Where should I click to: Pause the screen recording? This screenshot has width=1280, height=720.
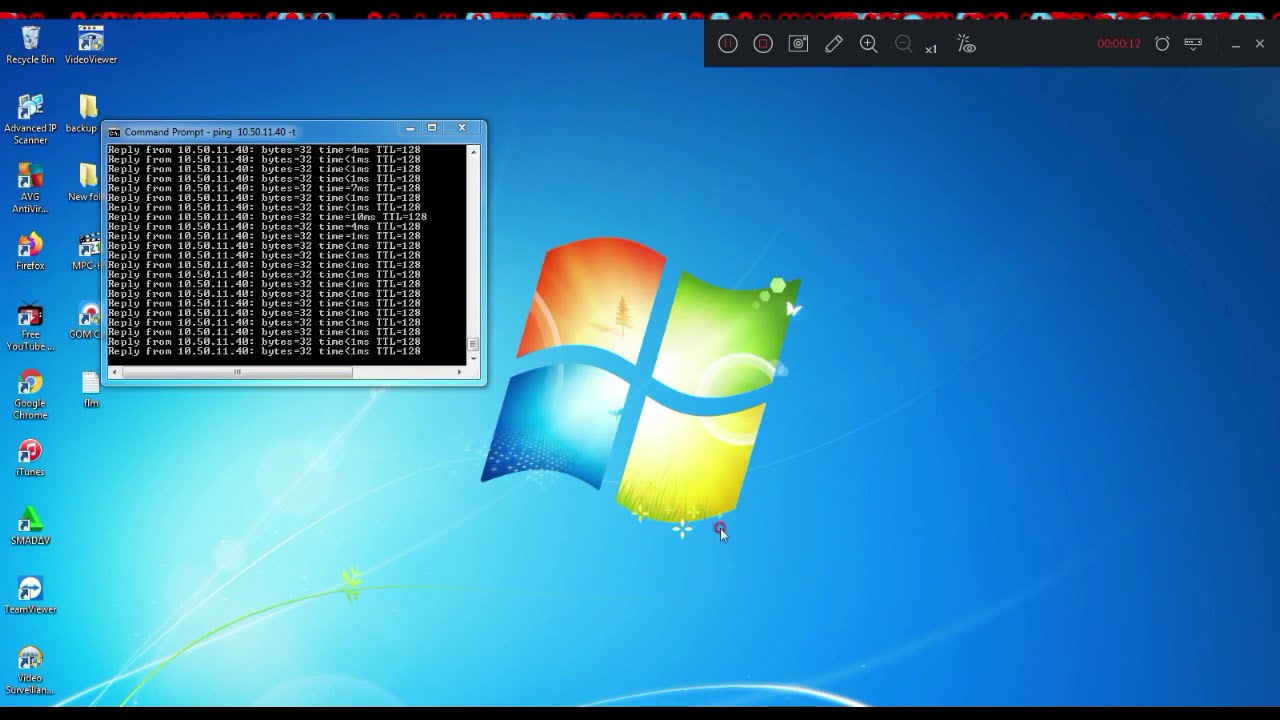coord(728,44)
